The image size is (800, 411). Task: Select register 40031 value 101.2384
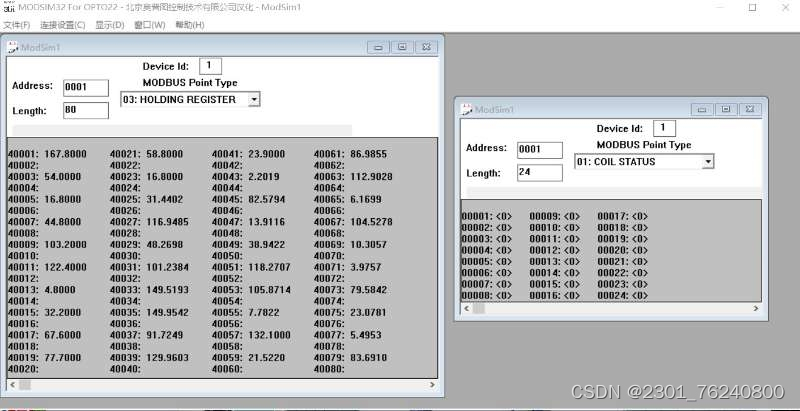(x=167, y=267)
